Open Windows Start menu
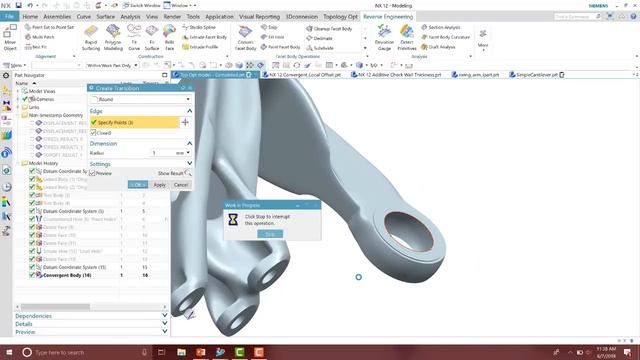Image resolution: width=640 pixels, height=360 pixels. 9,352
